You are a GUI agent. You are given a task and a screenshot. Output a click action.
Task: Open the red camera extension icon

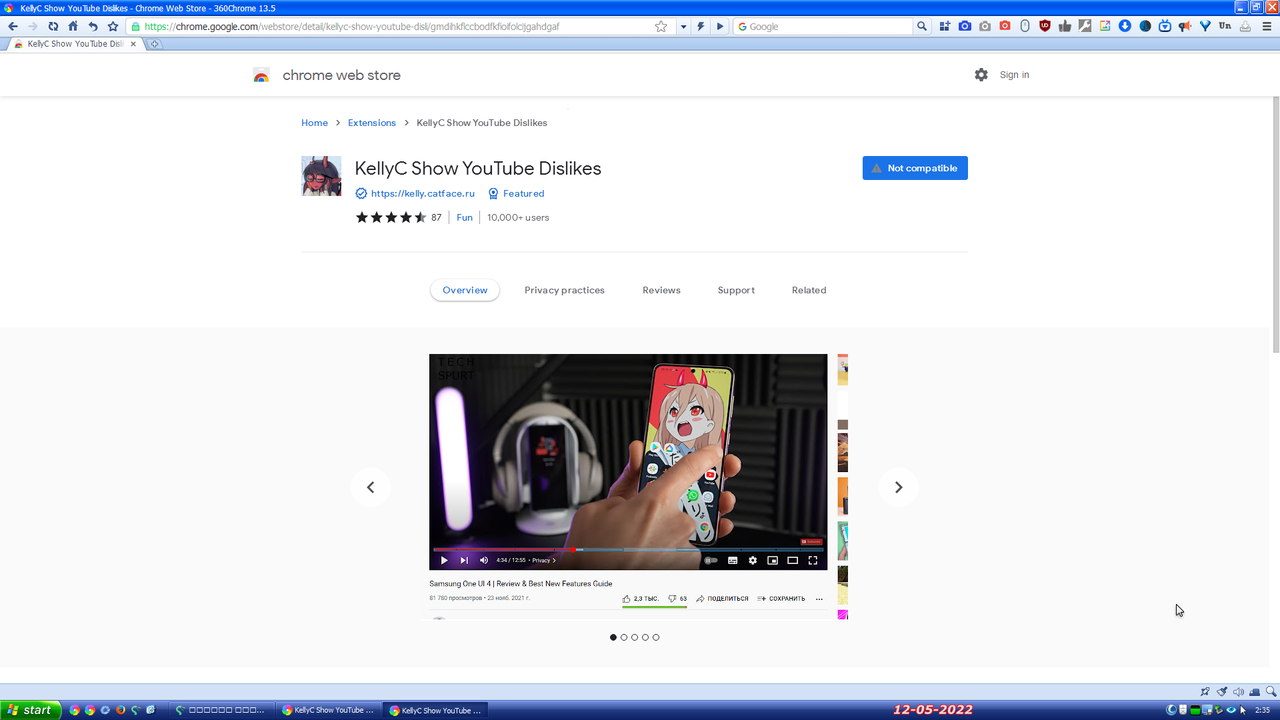pos(1005,26)
